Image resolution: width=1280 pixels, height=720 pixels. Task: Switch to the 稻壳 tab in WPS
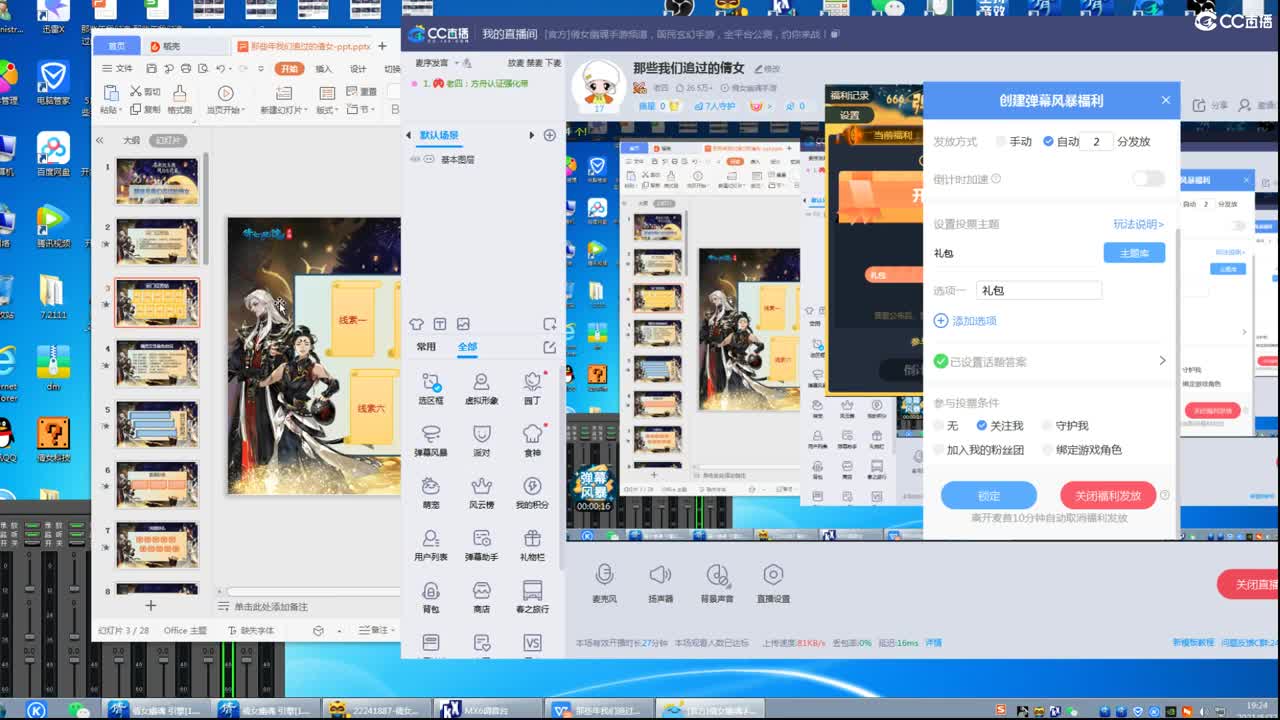coord(166,46)
